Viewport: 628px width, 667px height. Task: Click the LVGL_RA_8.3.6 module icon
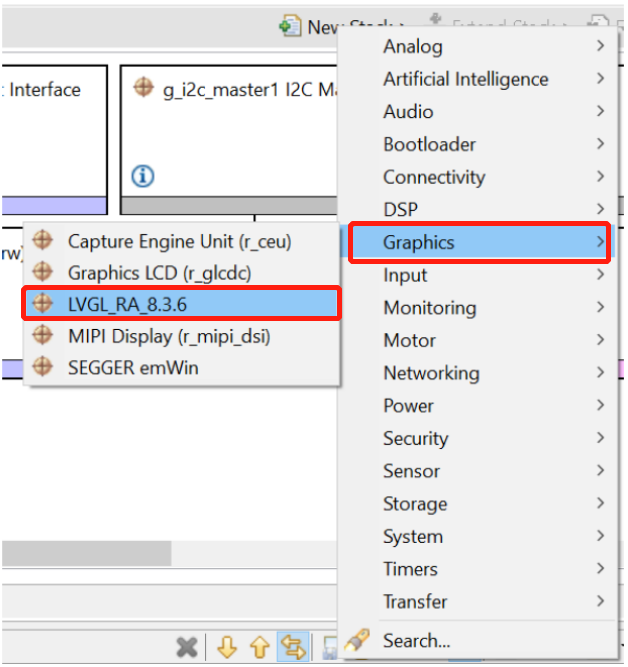43,303
